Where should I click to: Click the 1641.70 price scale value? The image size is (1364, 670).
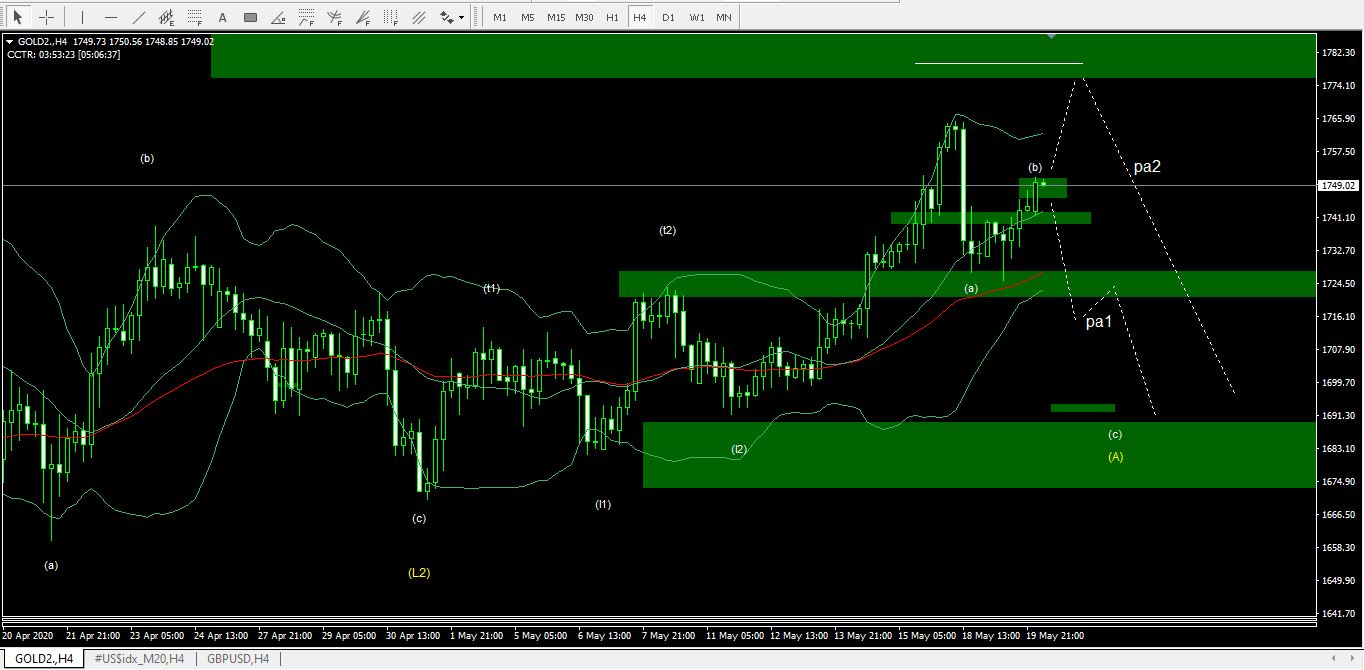[1336, 614]
